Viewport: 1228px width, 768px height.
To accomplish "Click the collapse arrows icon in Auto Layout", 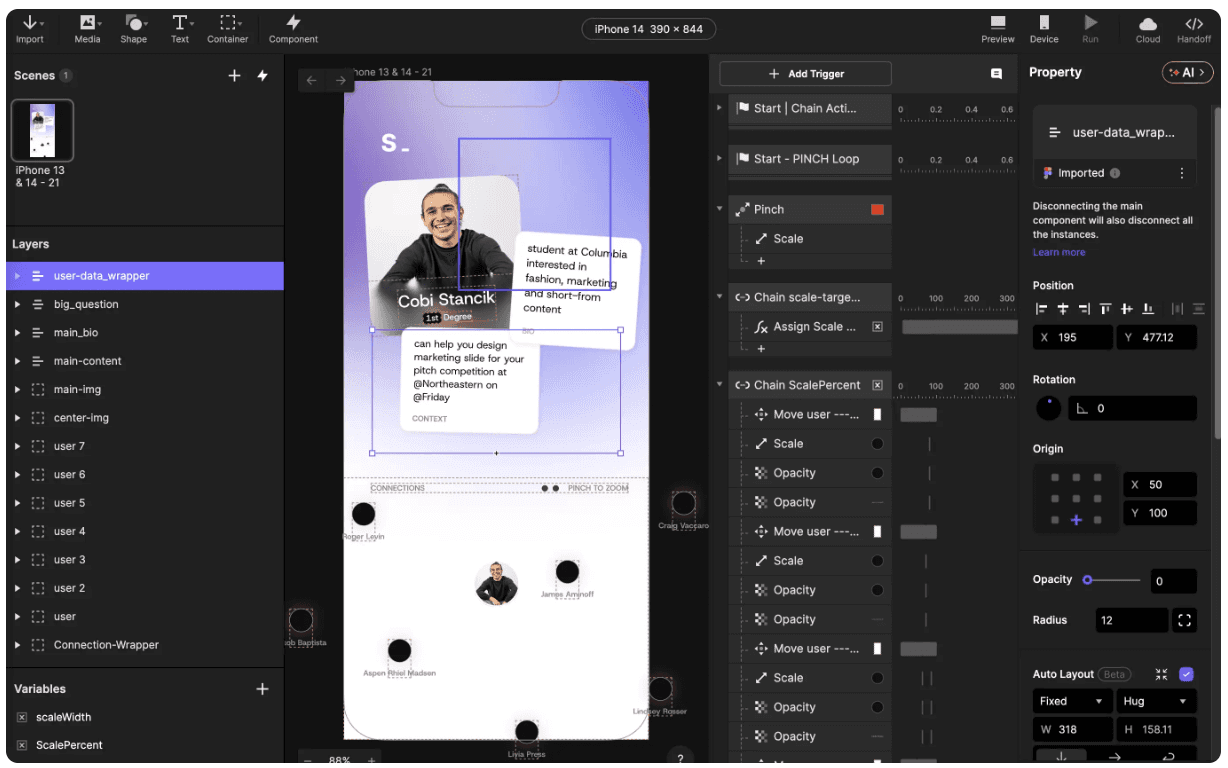I will (1161, 674).
